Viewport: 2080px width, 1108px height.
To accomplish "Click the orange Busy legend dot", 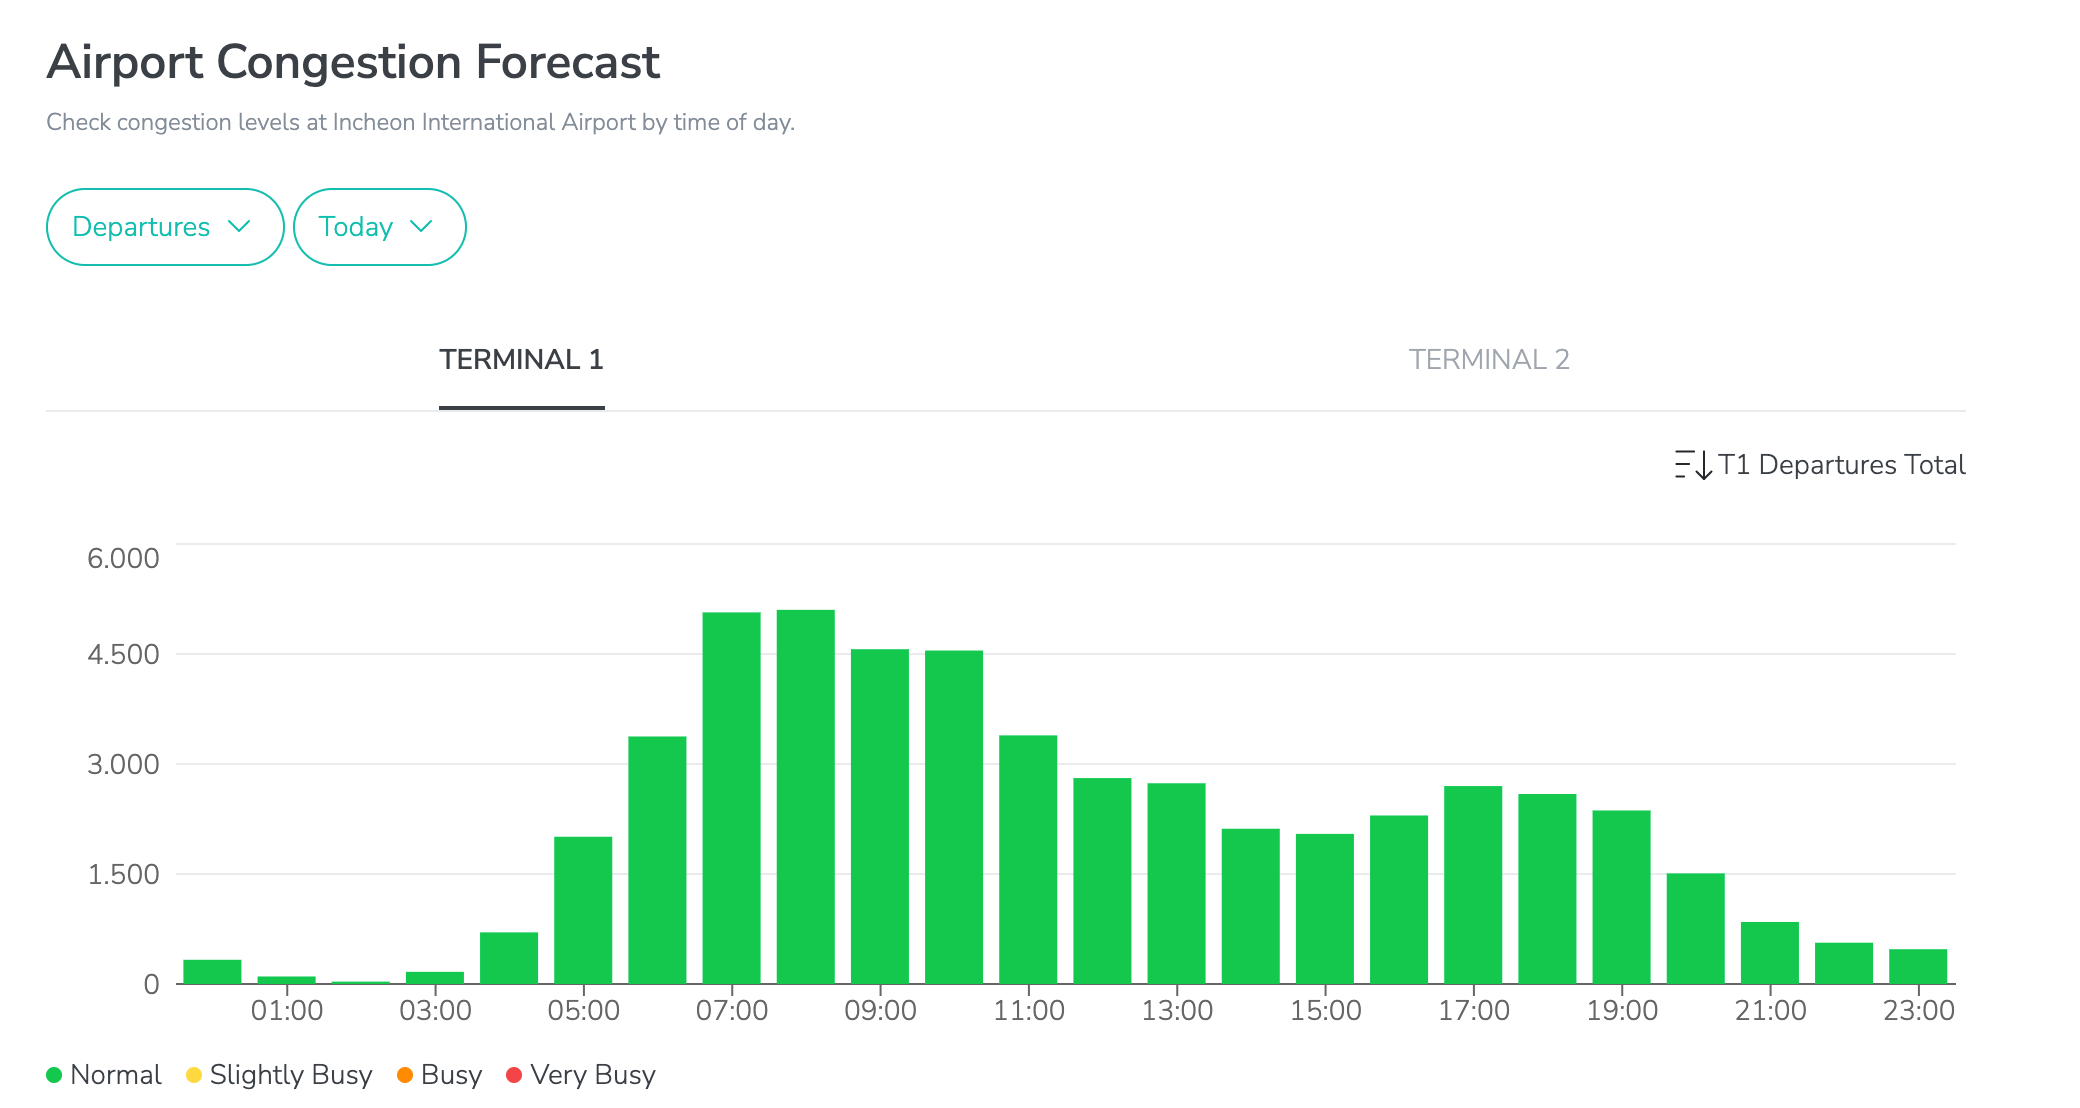I will point(405,1075).
